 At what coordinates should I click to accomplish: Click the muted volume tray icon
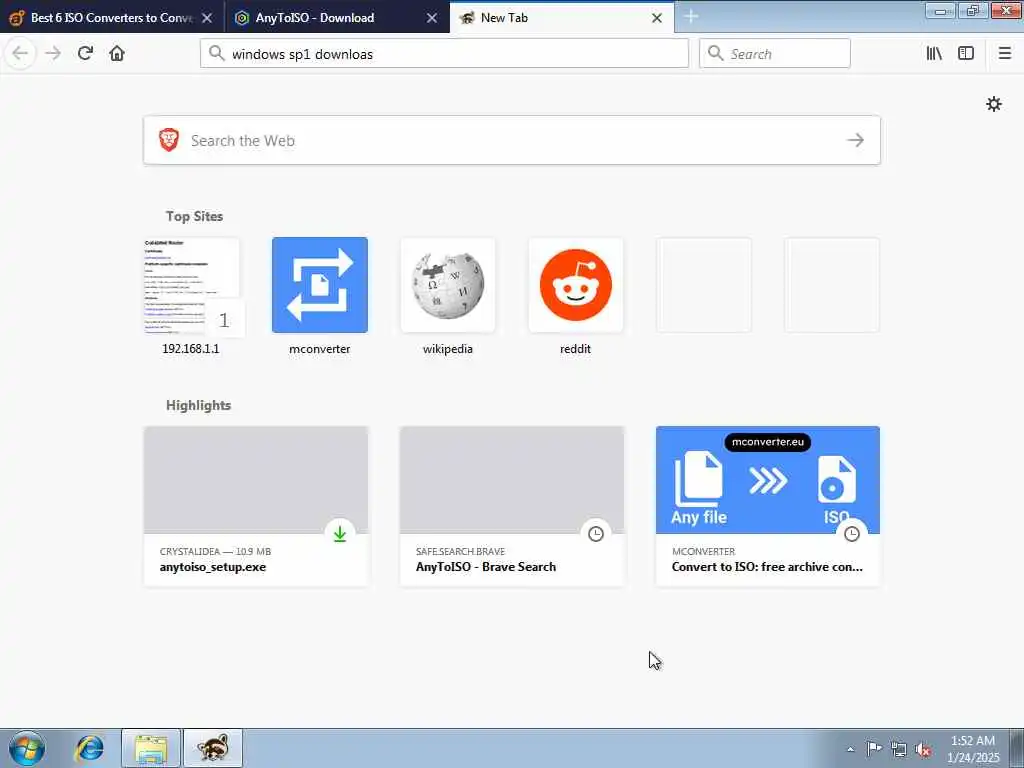click(923, 749)
